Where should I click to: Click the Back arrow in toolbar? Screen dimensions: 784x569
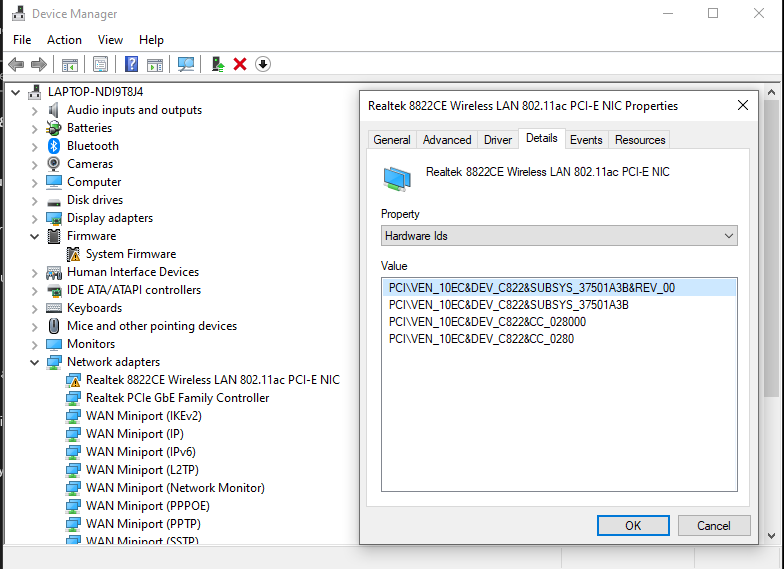pyautogui.click(x=16, y=64)
